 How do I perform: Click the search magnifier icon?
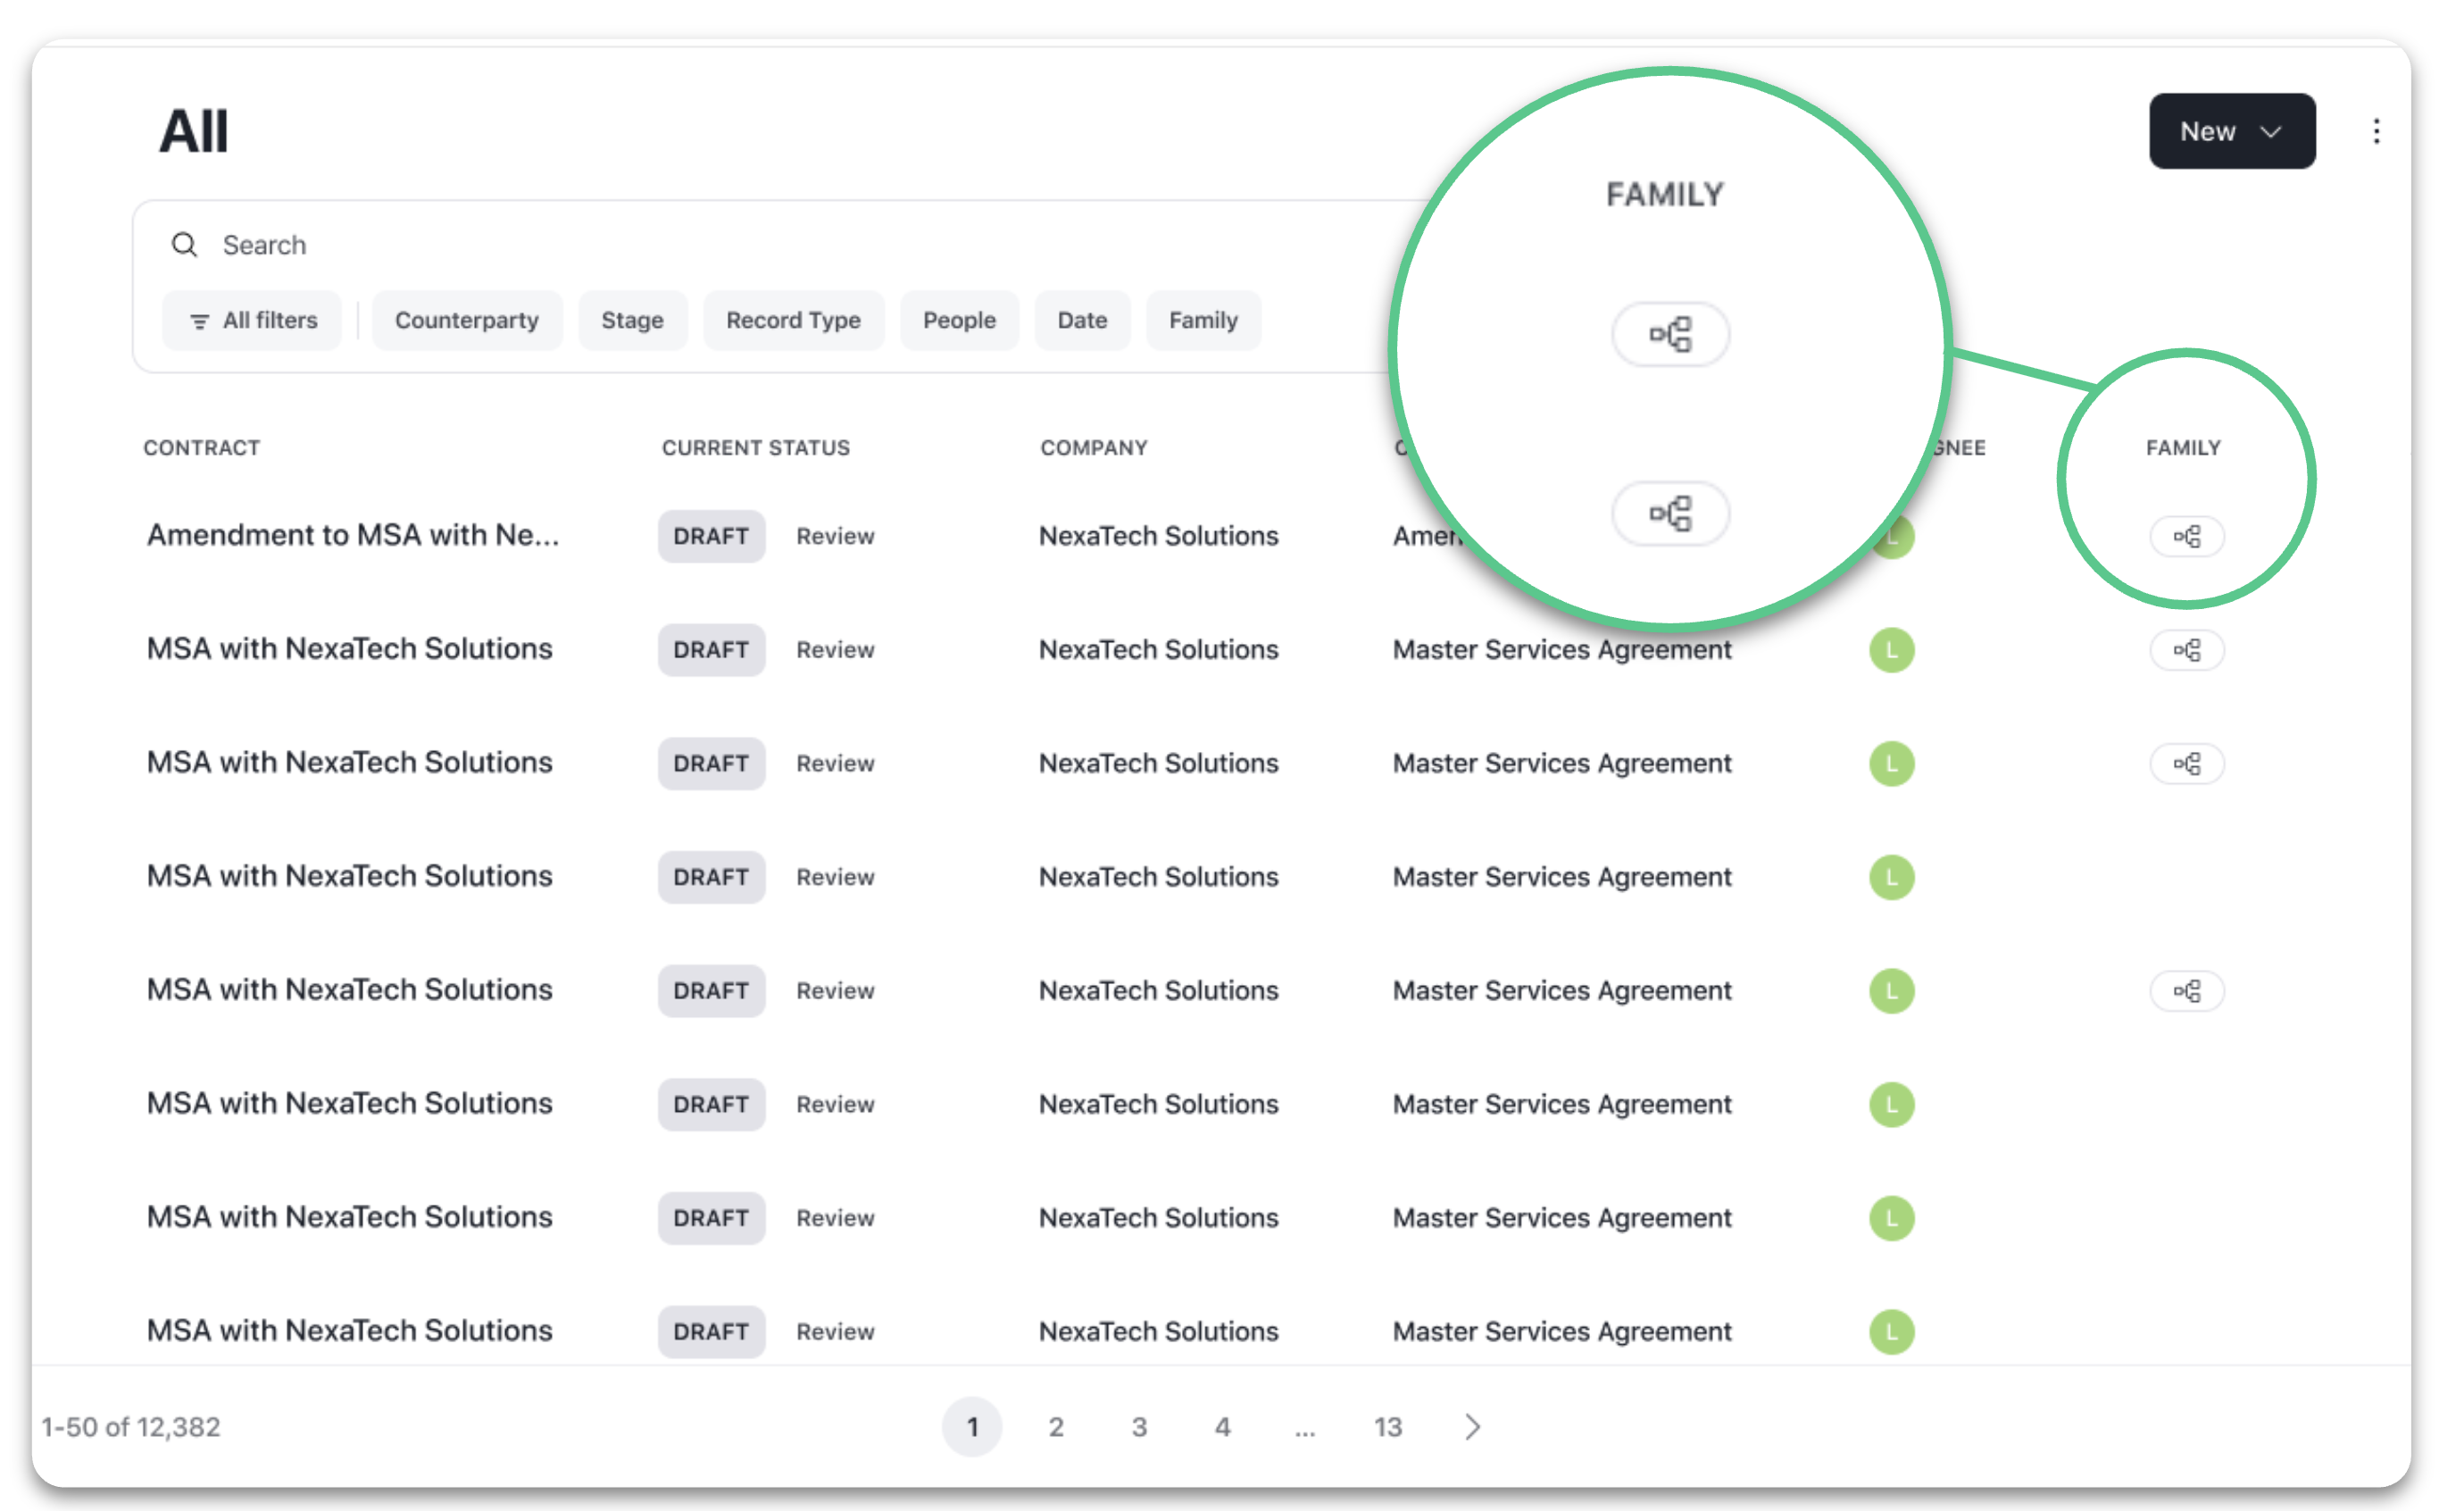[184, 245]
